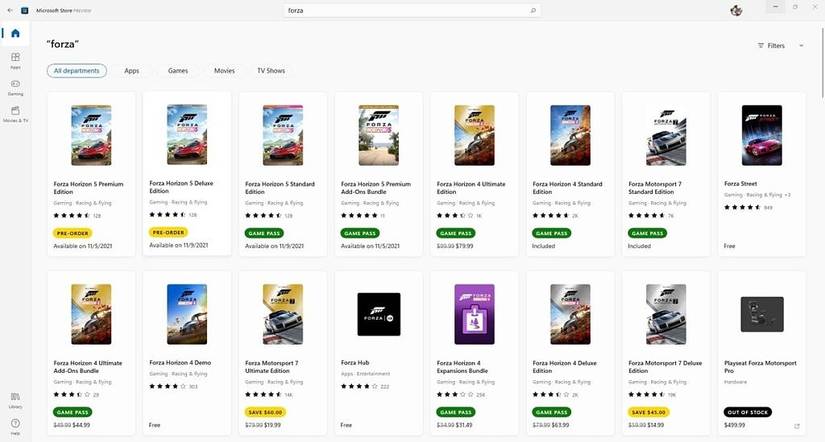
Task: Click GAME PASS badge on Horizon 4 Ultimate Edition
Action: coord(456,233)
